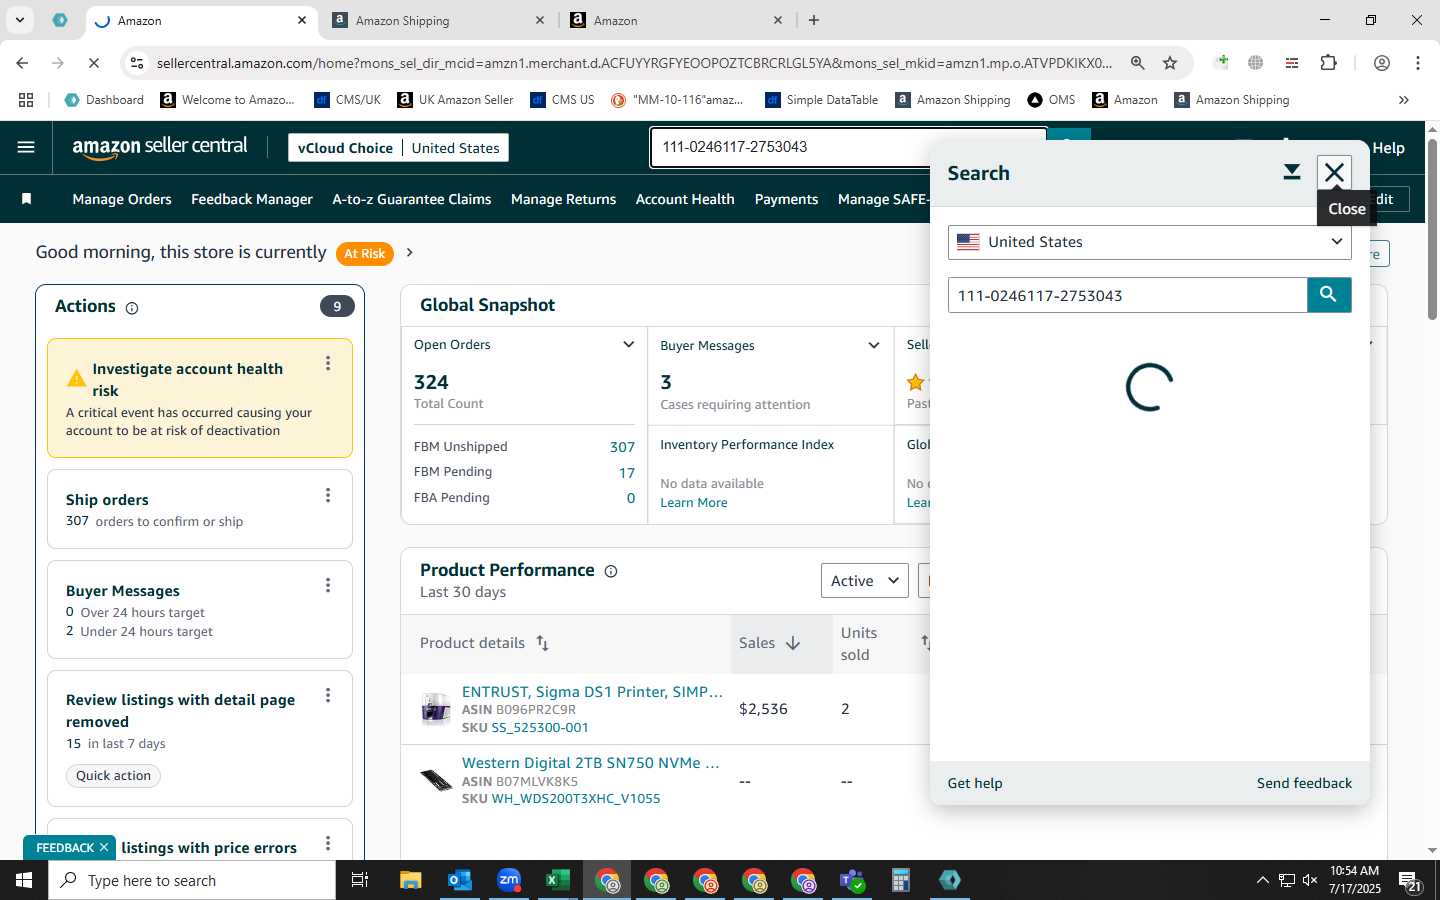The height and width of the screenshot is (900, 1440).
Task: Minimize the Search panel
Action: (x=1292, y=173)
